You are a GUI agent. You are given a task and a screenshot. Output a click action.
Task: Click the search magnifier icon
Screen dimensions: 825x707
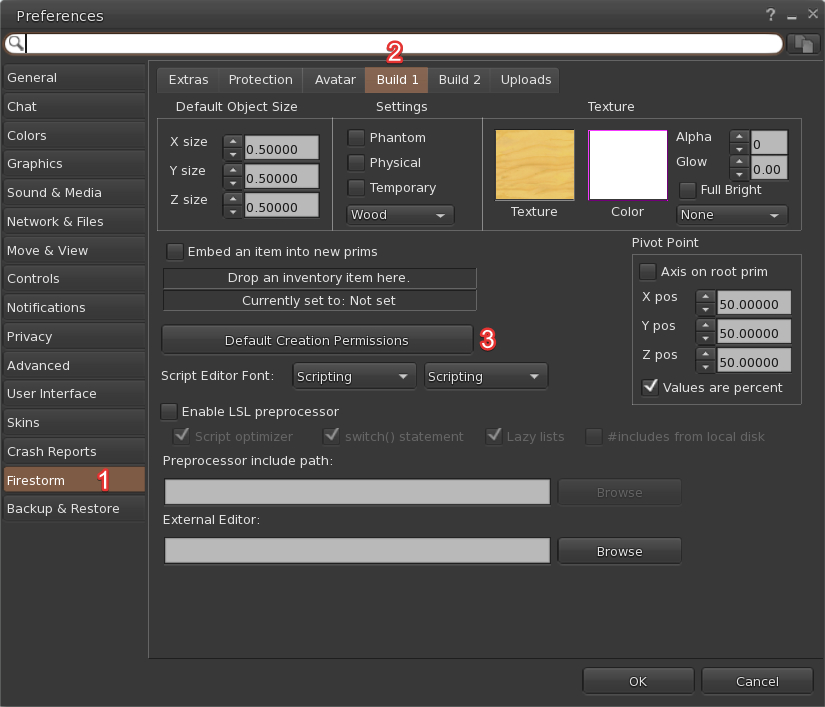15,44
